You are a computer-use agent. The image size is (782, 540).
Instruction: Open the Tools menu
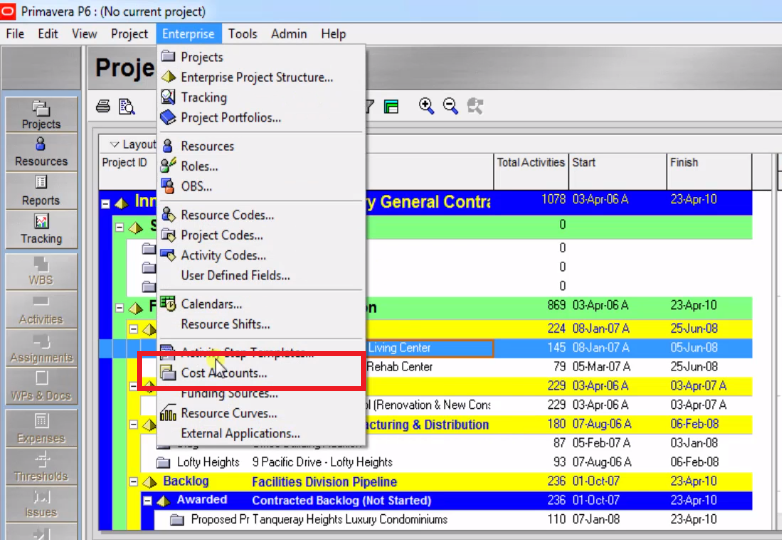(242, 34)
